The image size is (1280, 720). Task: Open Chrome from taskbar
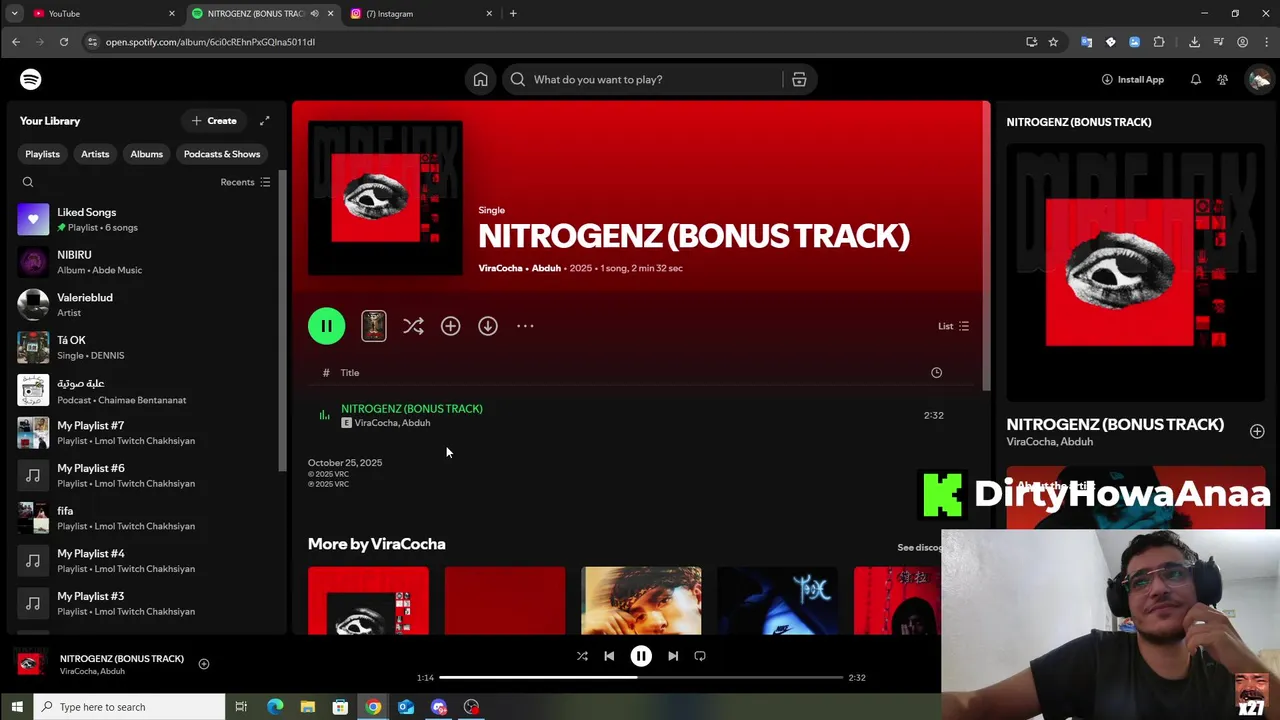pyautogui.click(x=373, y=707)
